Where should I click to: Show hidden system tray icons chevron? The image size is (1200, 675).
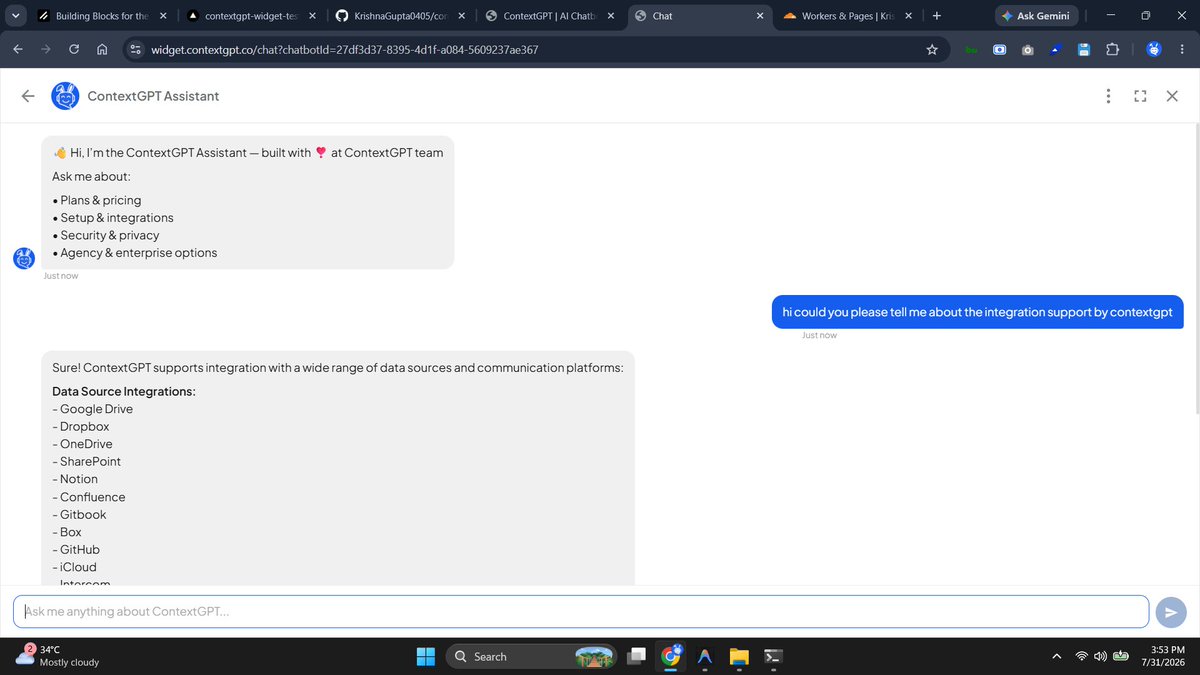point(1057,656)
